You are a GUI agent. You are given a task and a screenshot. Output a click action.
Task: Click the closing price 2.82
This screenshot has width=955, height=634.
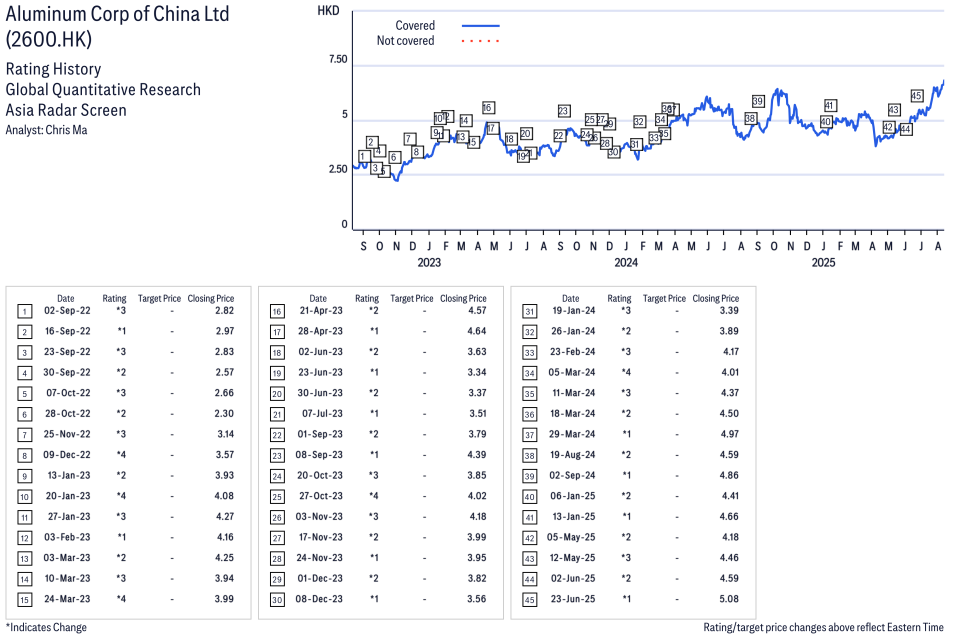point(224,311)
